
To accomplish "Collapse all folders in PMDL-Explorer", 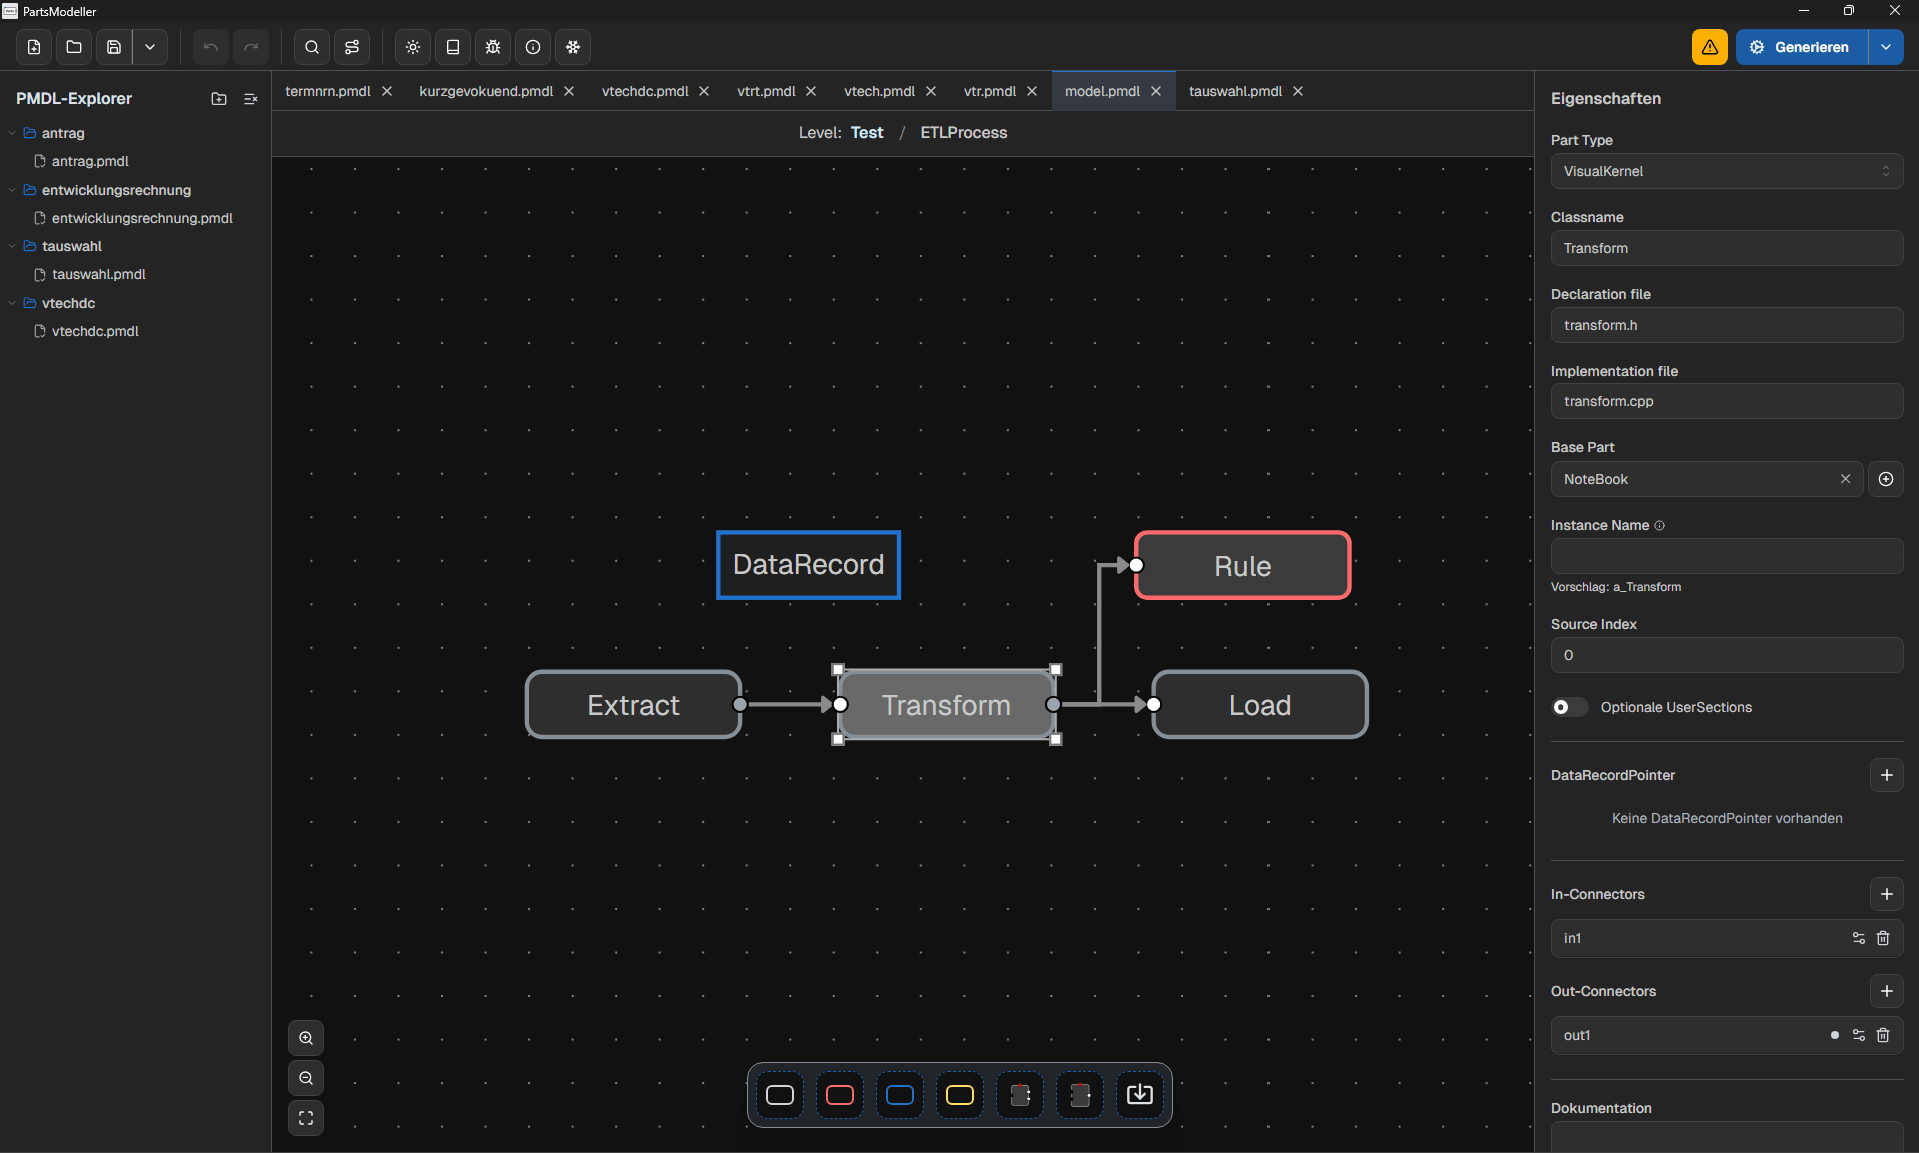I will pyautogui.click(x=251, y=99).
